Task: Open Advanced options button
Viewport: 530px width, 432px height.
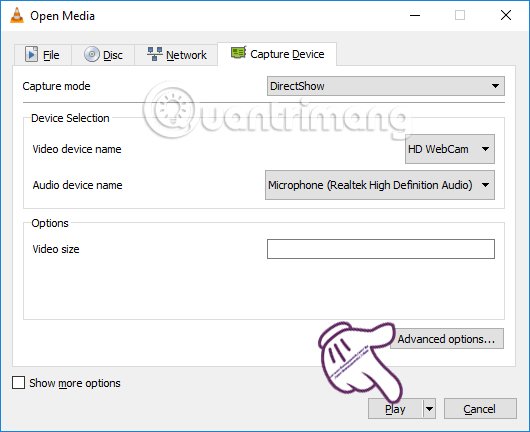Action: tap(447, 339)
